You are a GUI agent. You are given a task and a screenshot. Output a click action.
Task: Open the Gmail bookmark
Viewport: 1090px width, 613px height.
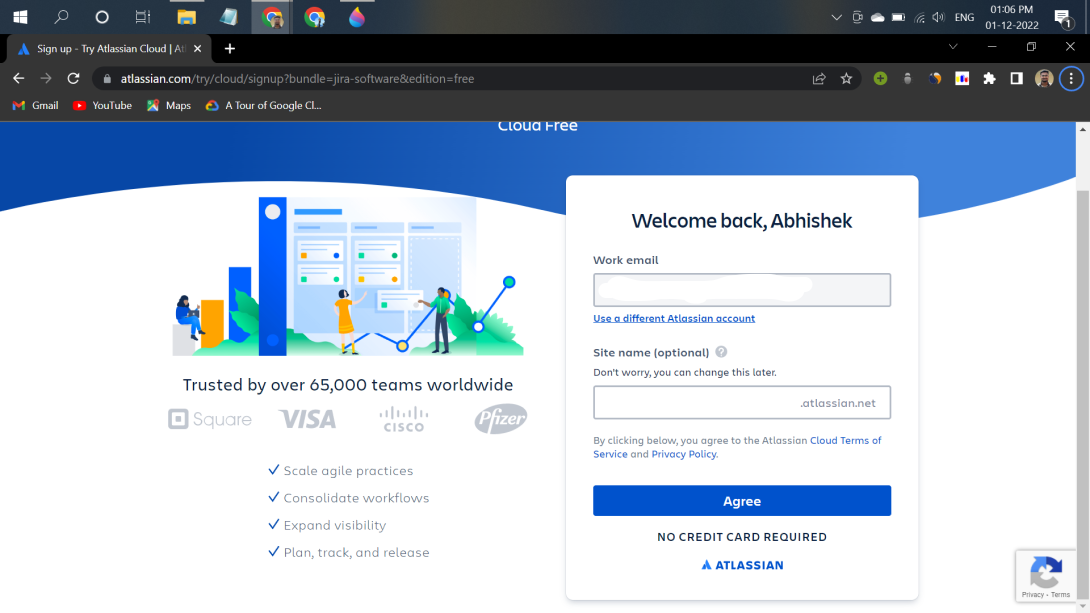(34, 105)
